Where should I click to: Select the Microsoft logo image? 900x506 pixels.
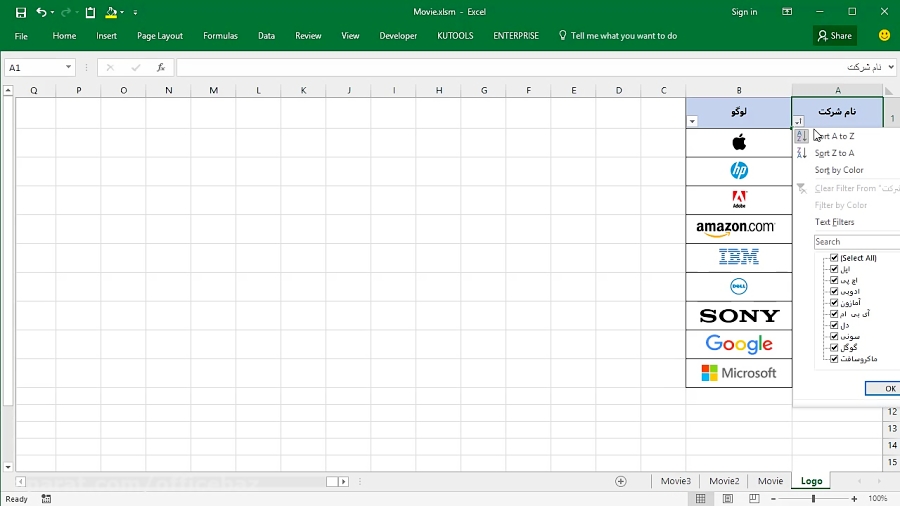pyautogui.click(x=739, y=373)
